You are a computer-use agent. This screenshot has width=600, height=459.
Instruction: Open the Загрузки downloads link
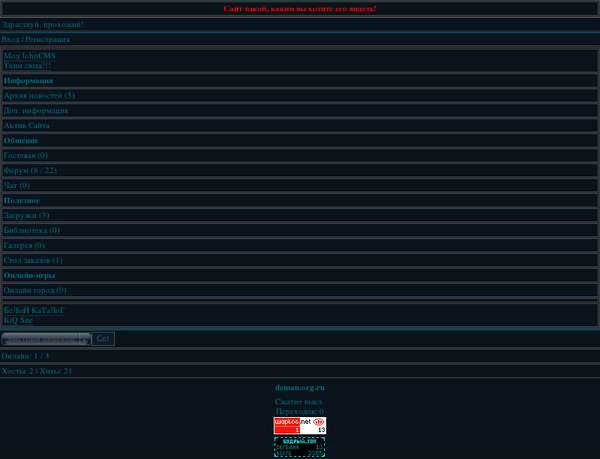[x=26, y=215]
